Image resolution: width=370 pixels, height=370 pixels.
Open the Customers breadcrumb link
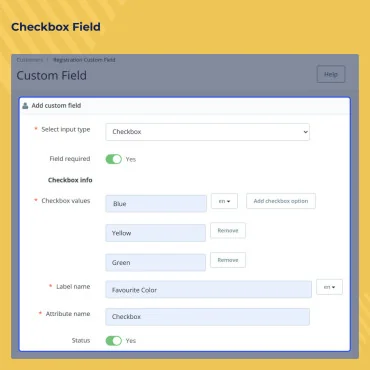(x=30, y=60)
